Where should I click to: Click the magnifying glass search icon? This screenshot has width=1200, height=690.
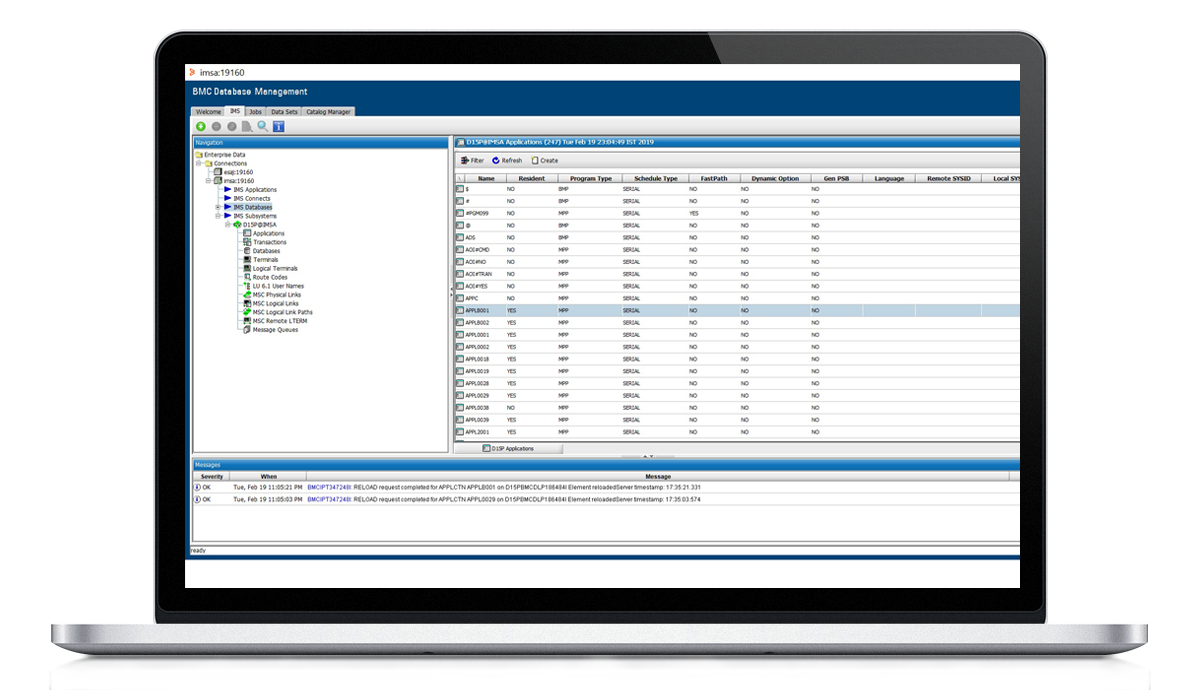tap(262, 127)
